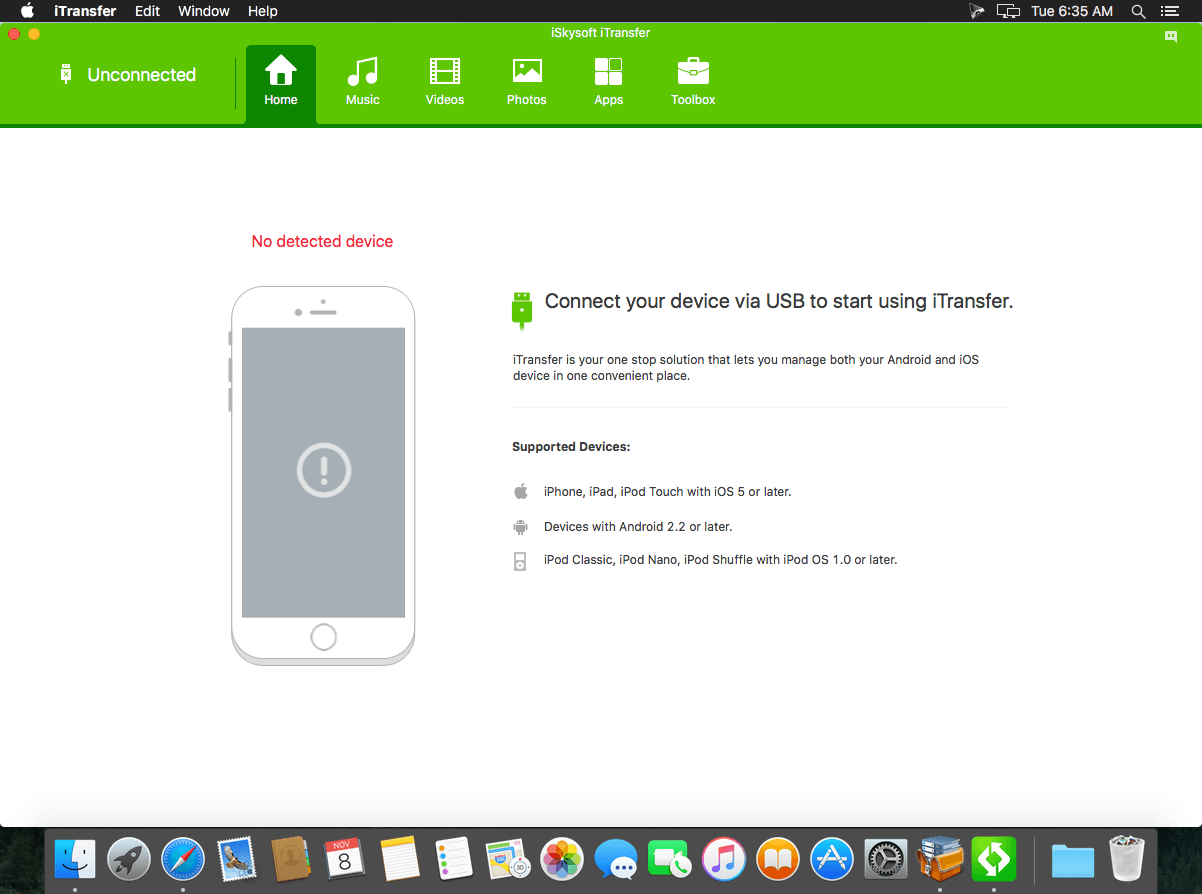Open iBooks from the Dock
Image resolution: width=1202 pixels, height=894 pixels.
point(777,858)
